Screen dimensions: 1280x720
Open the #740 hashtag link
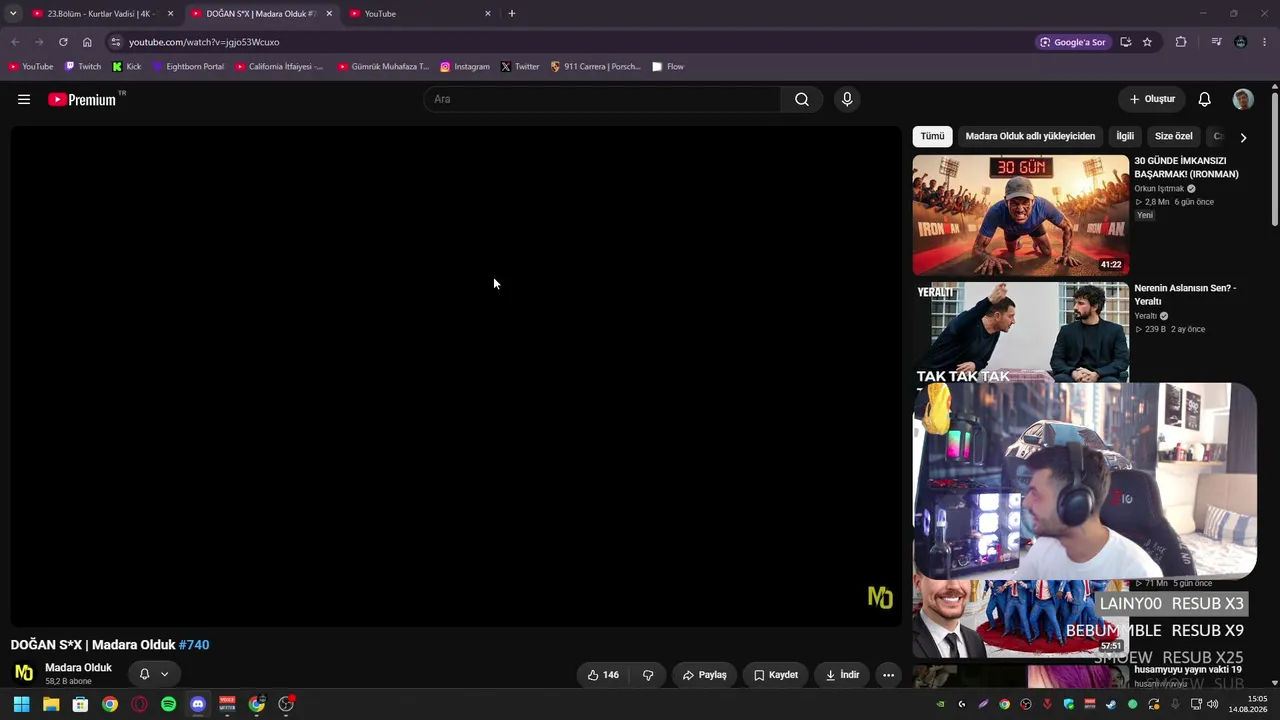194,645
